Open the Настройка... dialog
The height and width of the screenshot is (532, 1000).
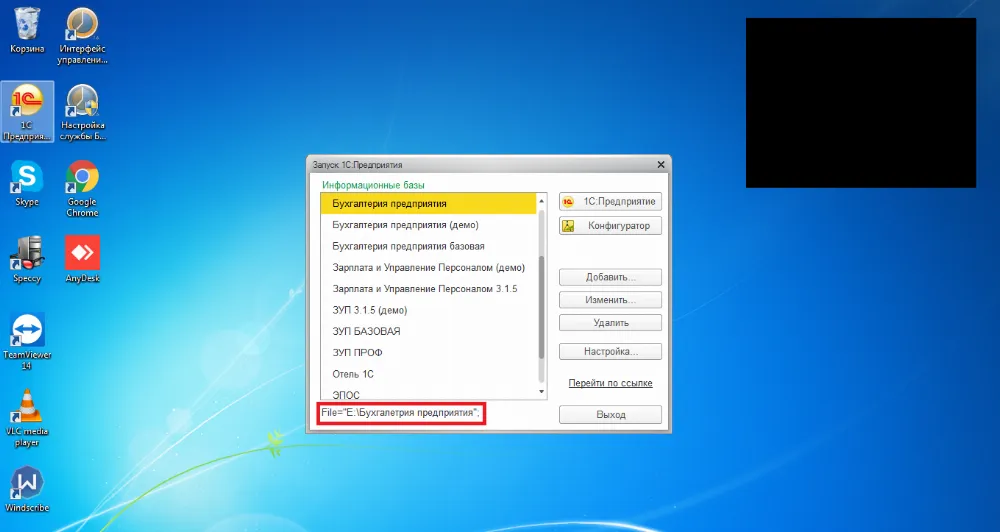point(610,351)
